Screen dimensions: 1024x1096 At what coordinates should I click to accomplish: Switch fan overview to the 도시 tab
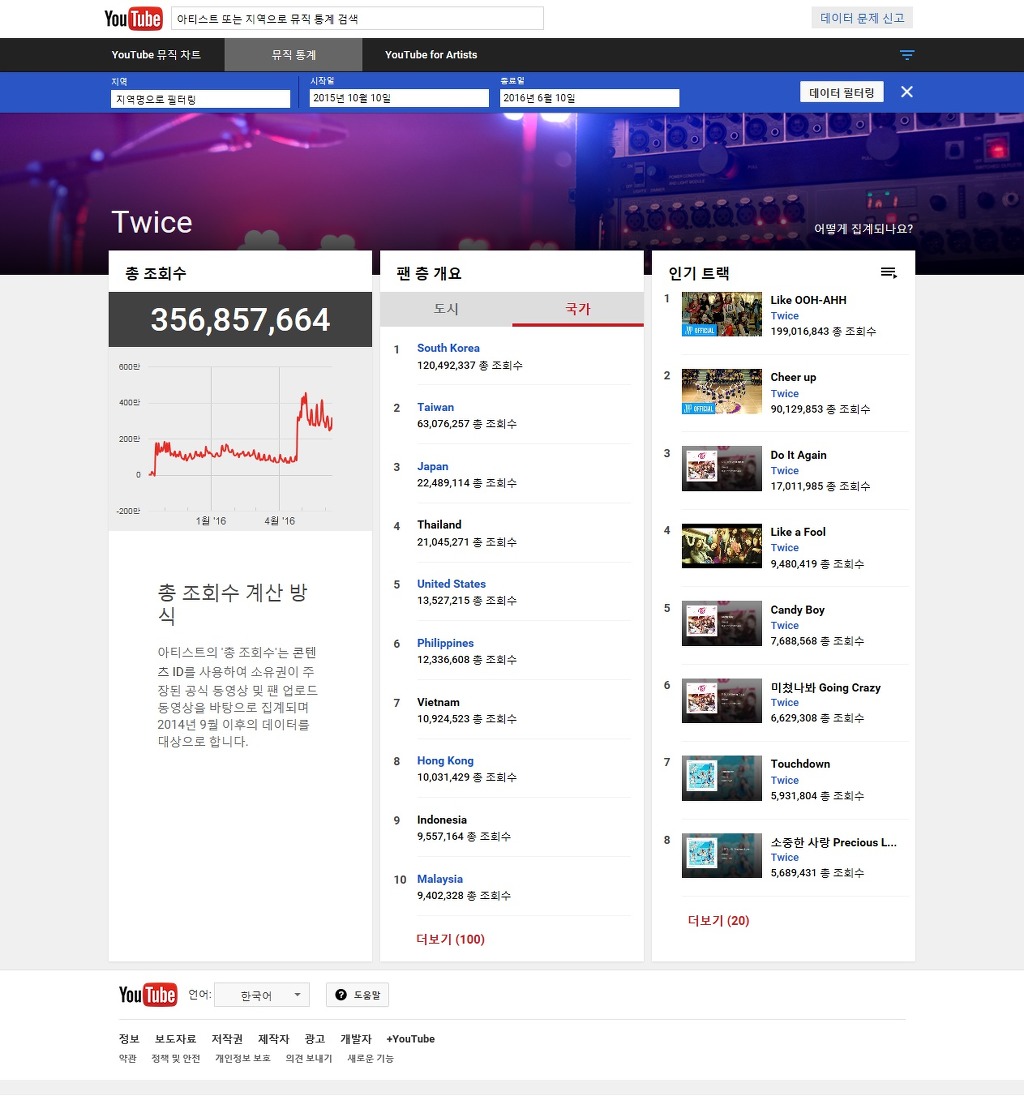pyautogui.click(x=446, y=309)
